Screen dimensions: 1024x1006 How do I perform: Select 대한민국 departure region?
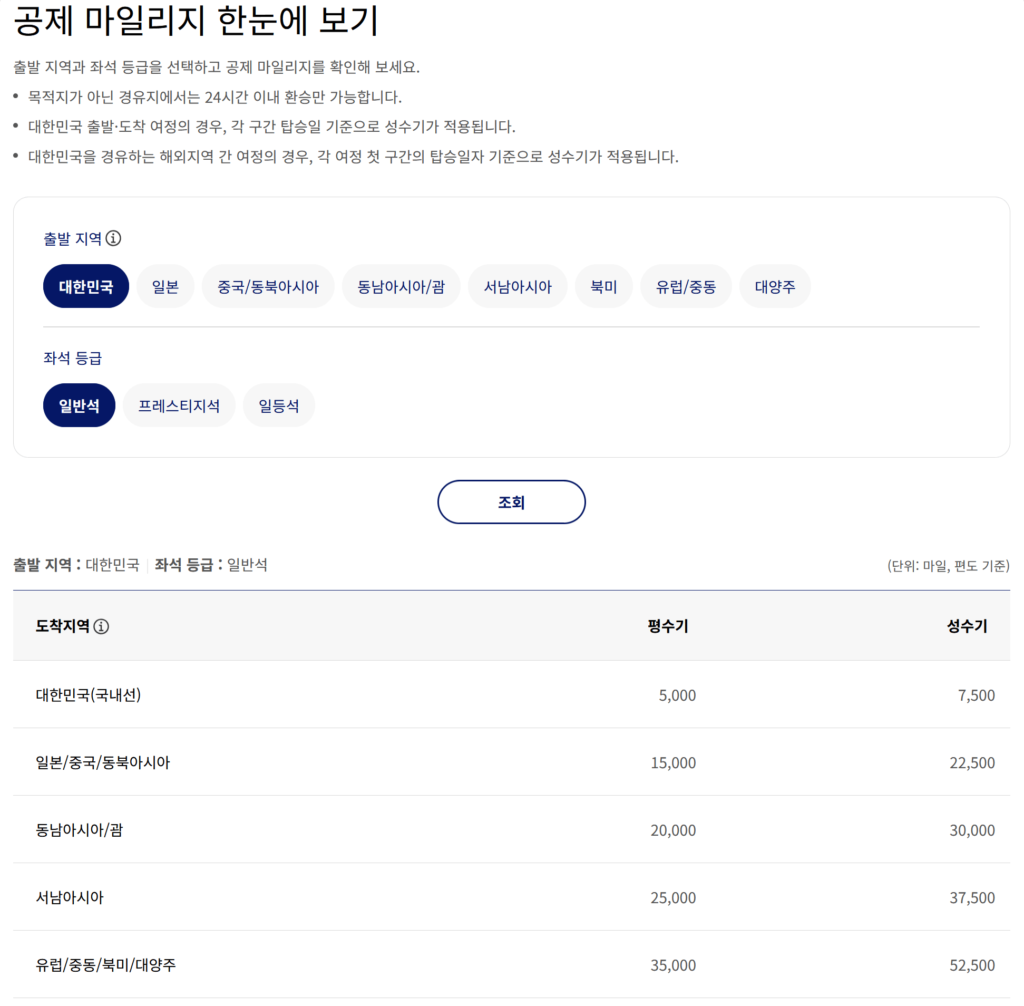click(86, 286)
